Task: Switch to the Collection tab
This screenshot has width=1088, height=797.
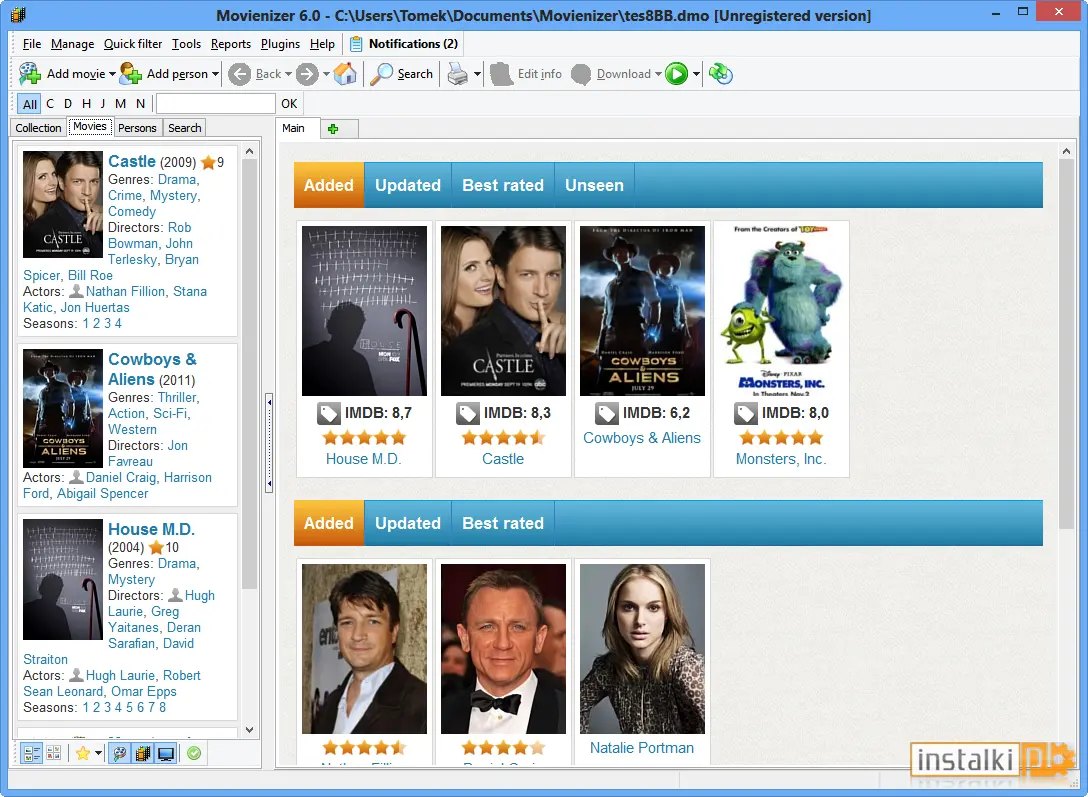Action: click(38, 128)
